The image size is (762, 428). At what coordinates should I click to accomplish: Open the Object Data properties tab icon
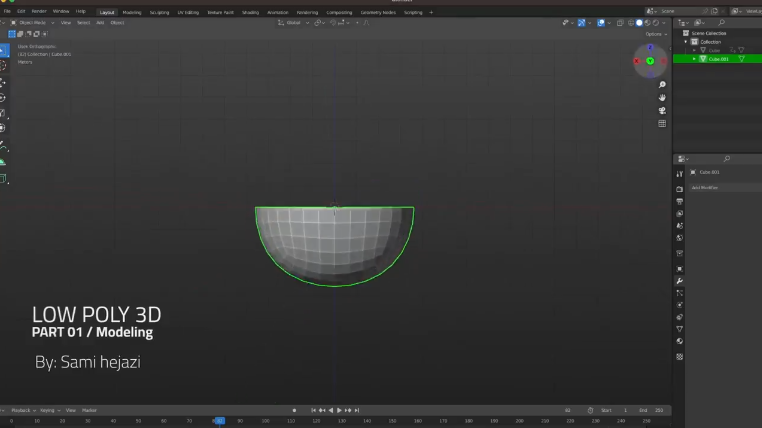click(x=679, y=329)
